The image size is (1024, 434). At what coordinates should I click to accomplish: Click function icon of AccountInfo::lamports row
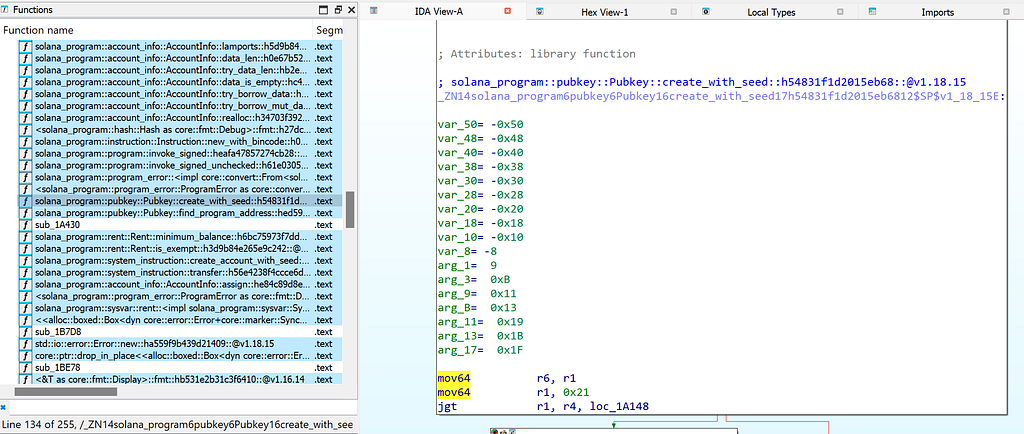25,46
